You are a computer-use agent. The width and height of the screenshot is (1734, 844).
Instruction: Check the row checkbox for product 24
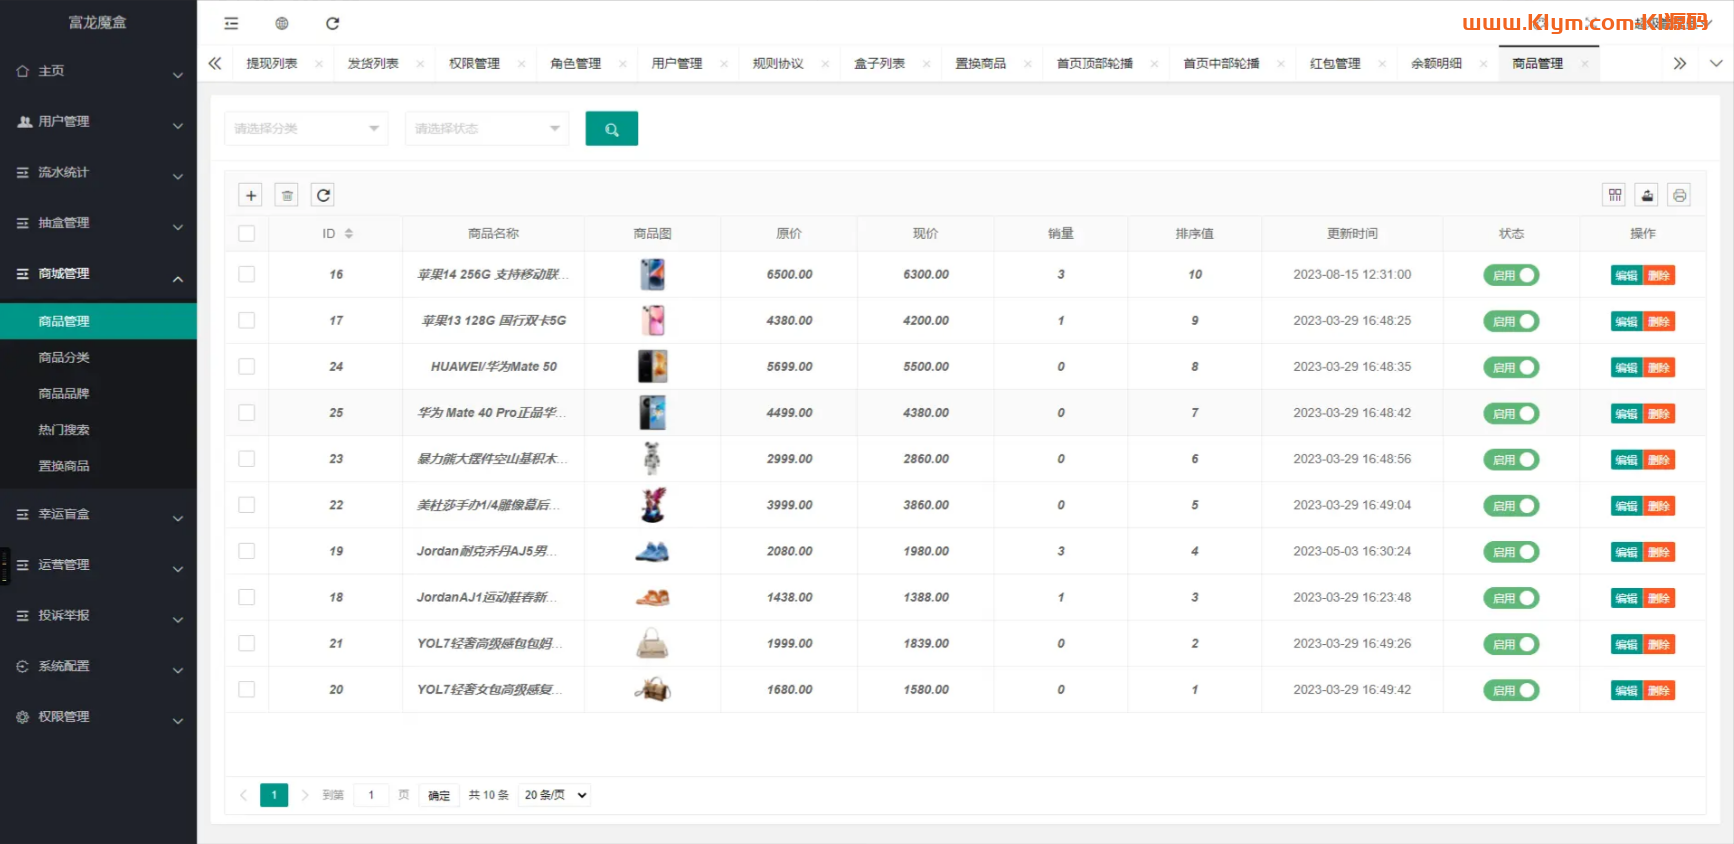247,367
